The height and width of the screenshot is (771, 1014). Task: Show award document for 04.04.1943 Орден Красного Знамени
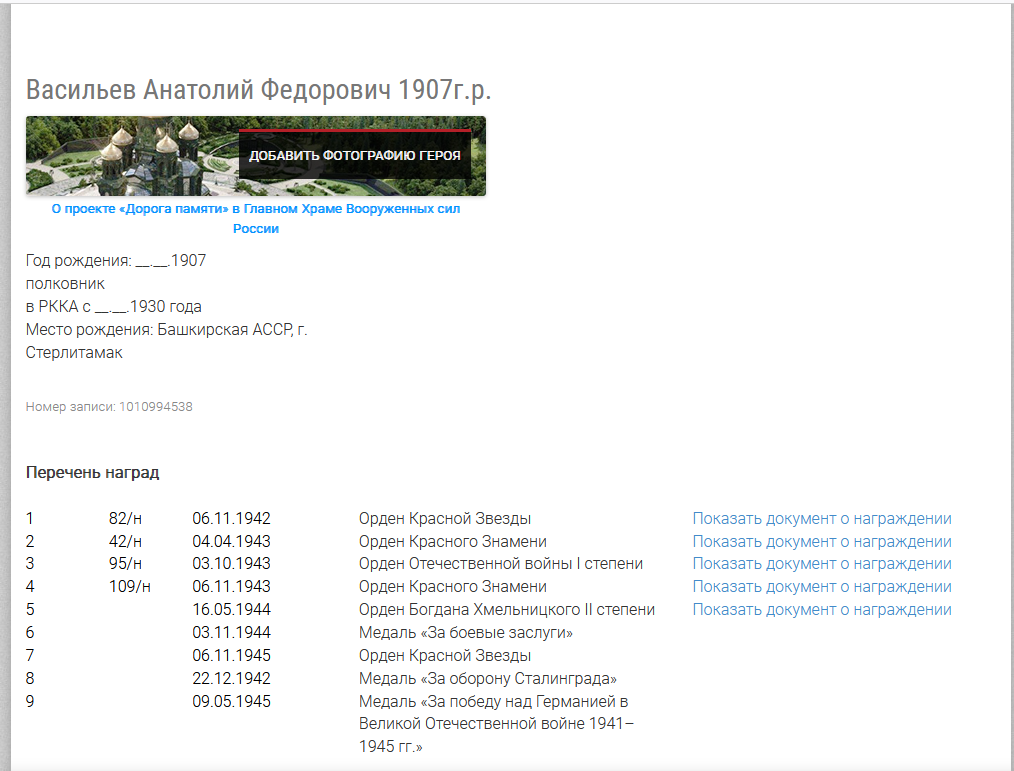[821, 542]
